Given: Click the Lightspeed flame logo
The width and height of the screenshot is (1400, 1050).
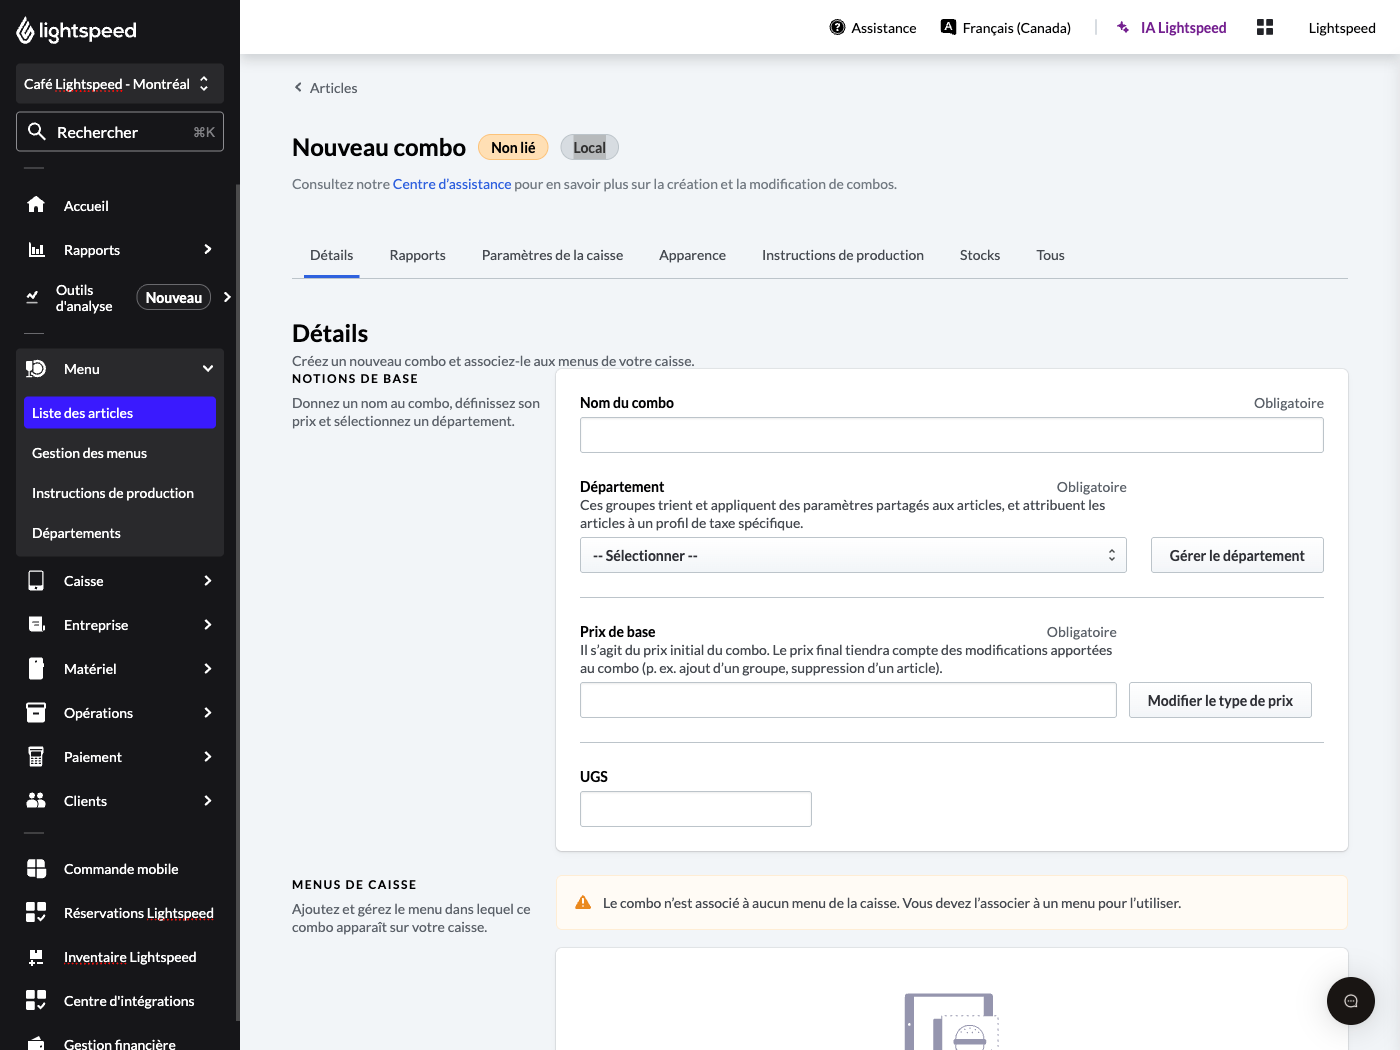Looking at the screenshot, I should pos(25,31).
